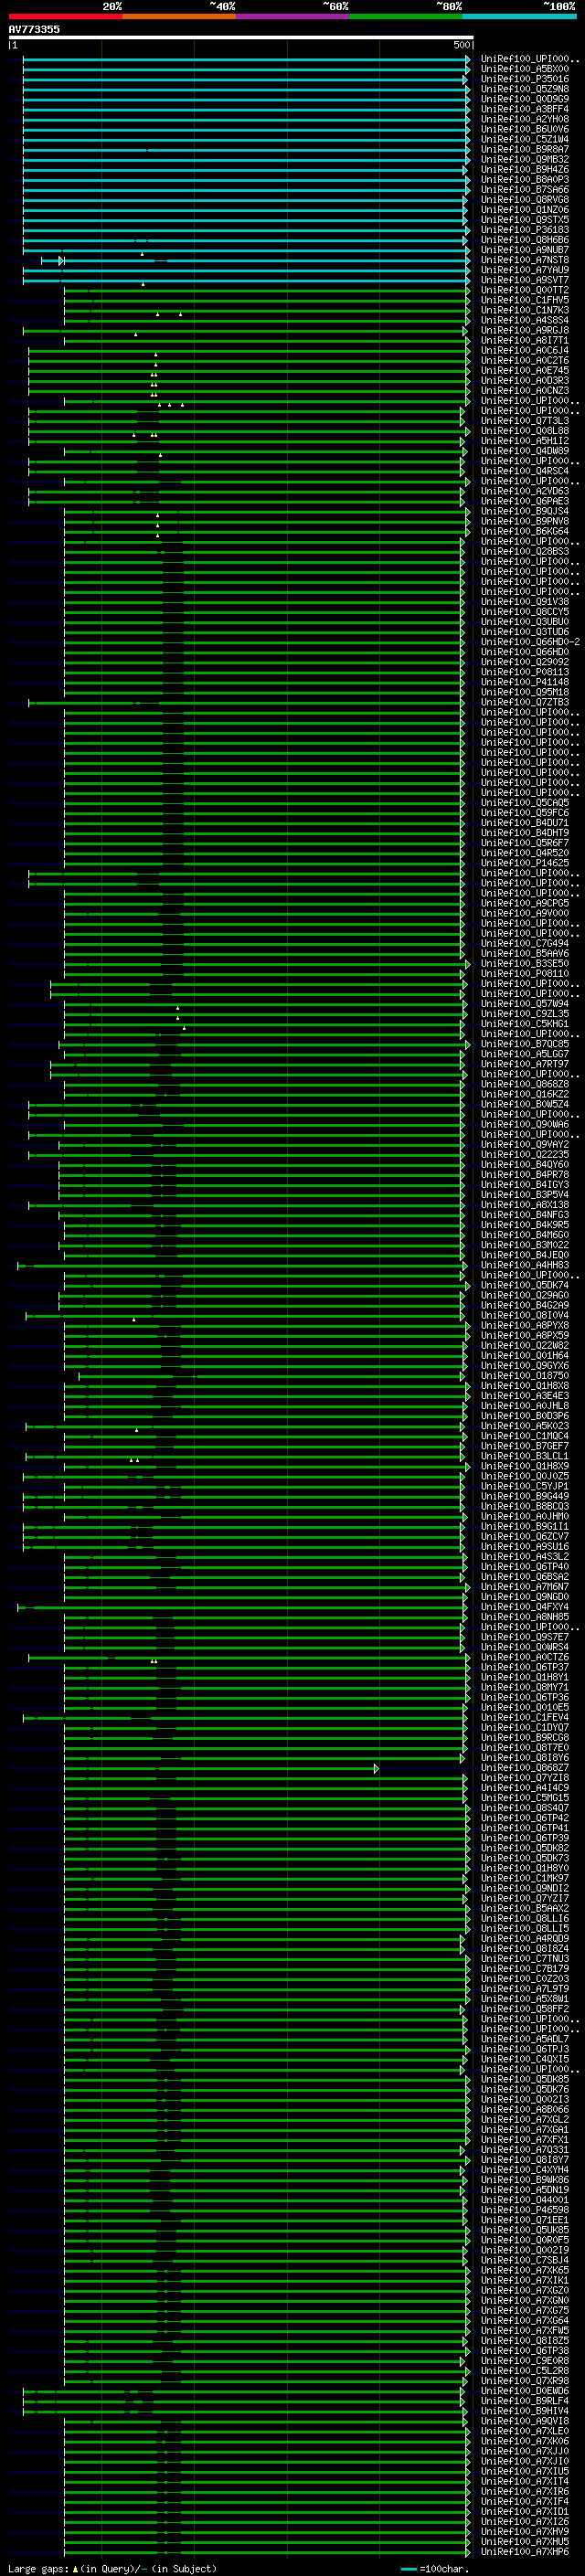This screenshot has height=2576, width=585.
Task: Select hit UniRef100_A7NST8
Action: (x=525, y=260)
